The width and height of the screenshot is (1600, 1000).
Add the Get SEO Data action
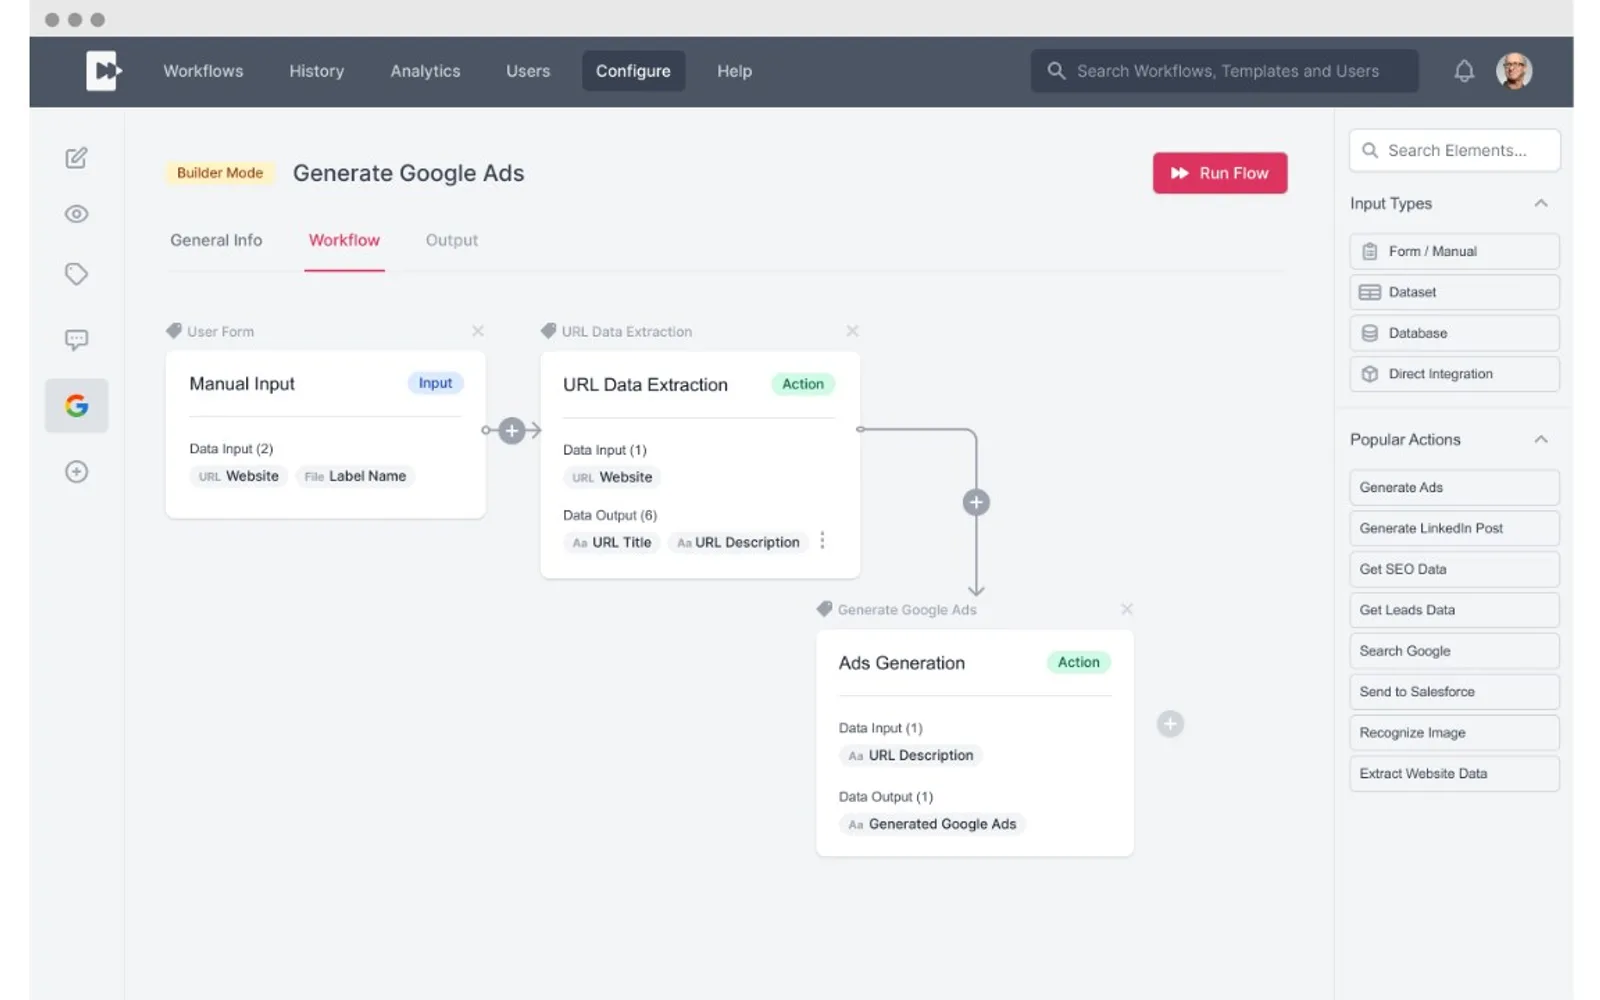click(1455, 569)
